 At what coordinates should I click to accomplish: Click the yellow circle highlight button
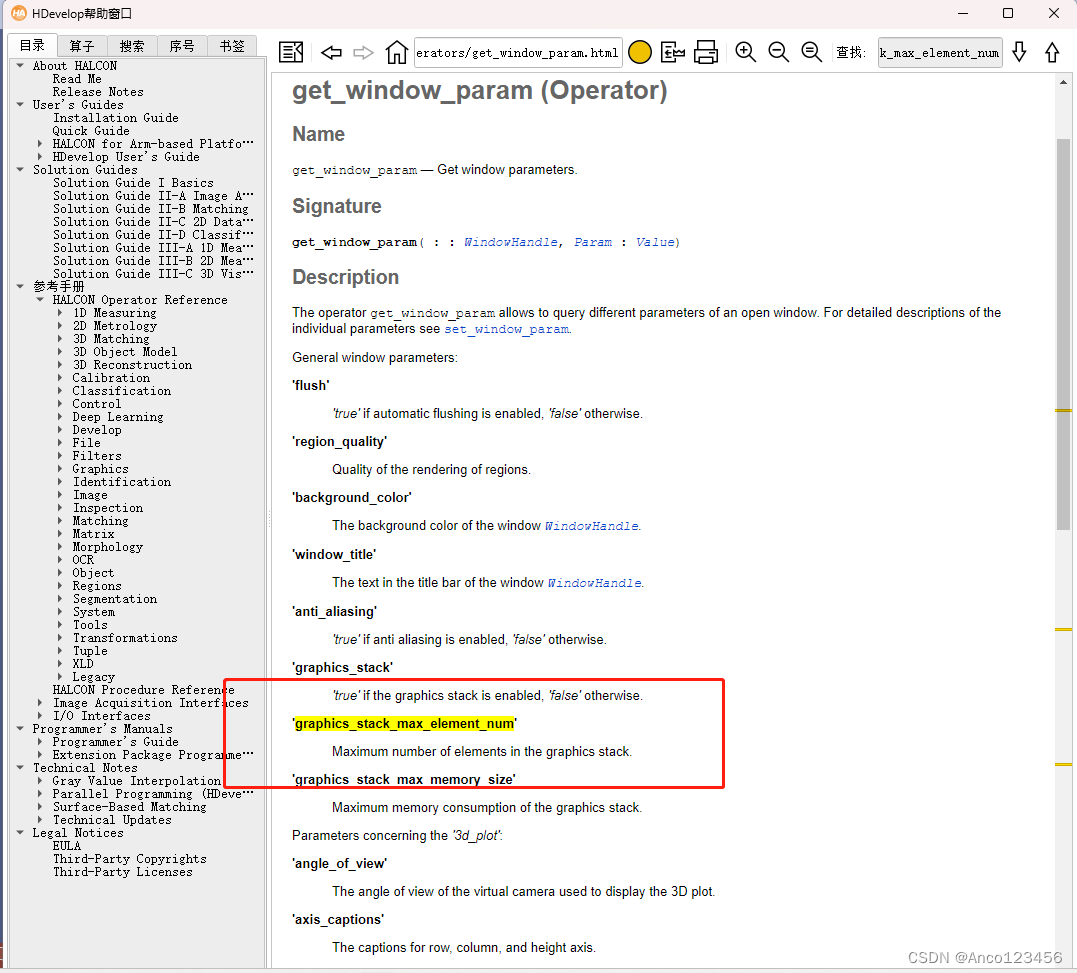click(x=639, y=52)
